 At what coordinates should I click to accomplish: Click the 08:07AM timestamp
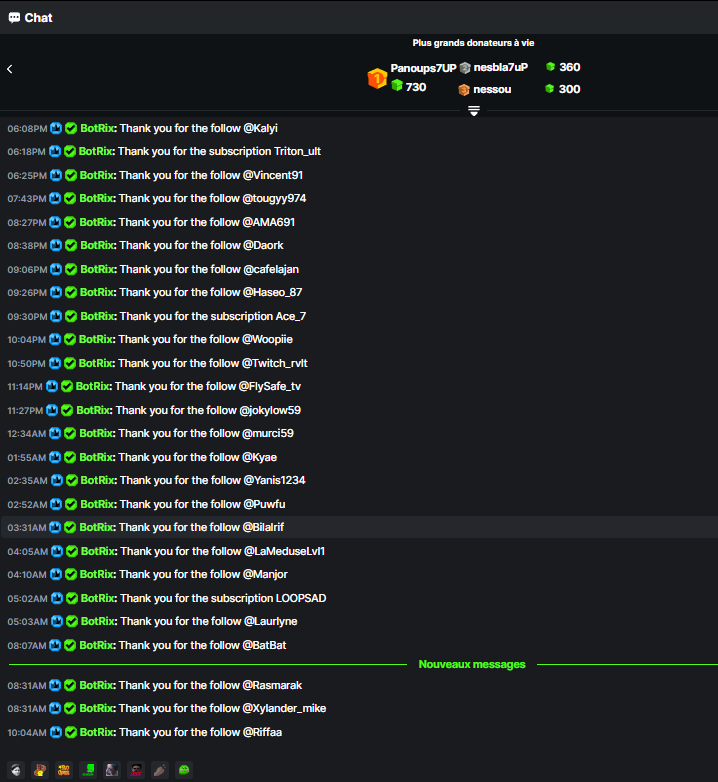[x=26, y=645]
